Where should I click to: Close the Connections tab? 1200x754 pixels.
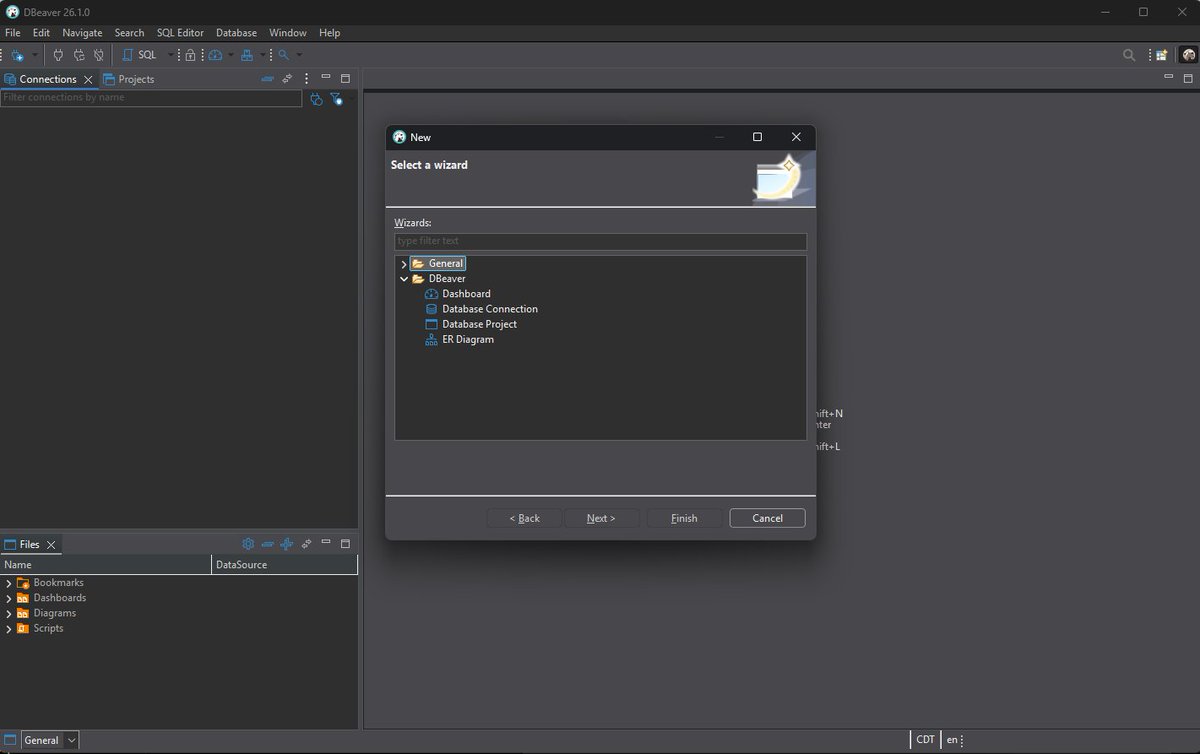(x=88, y=79)
